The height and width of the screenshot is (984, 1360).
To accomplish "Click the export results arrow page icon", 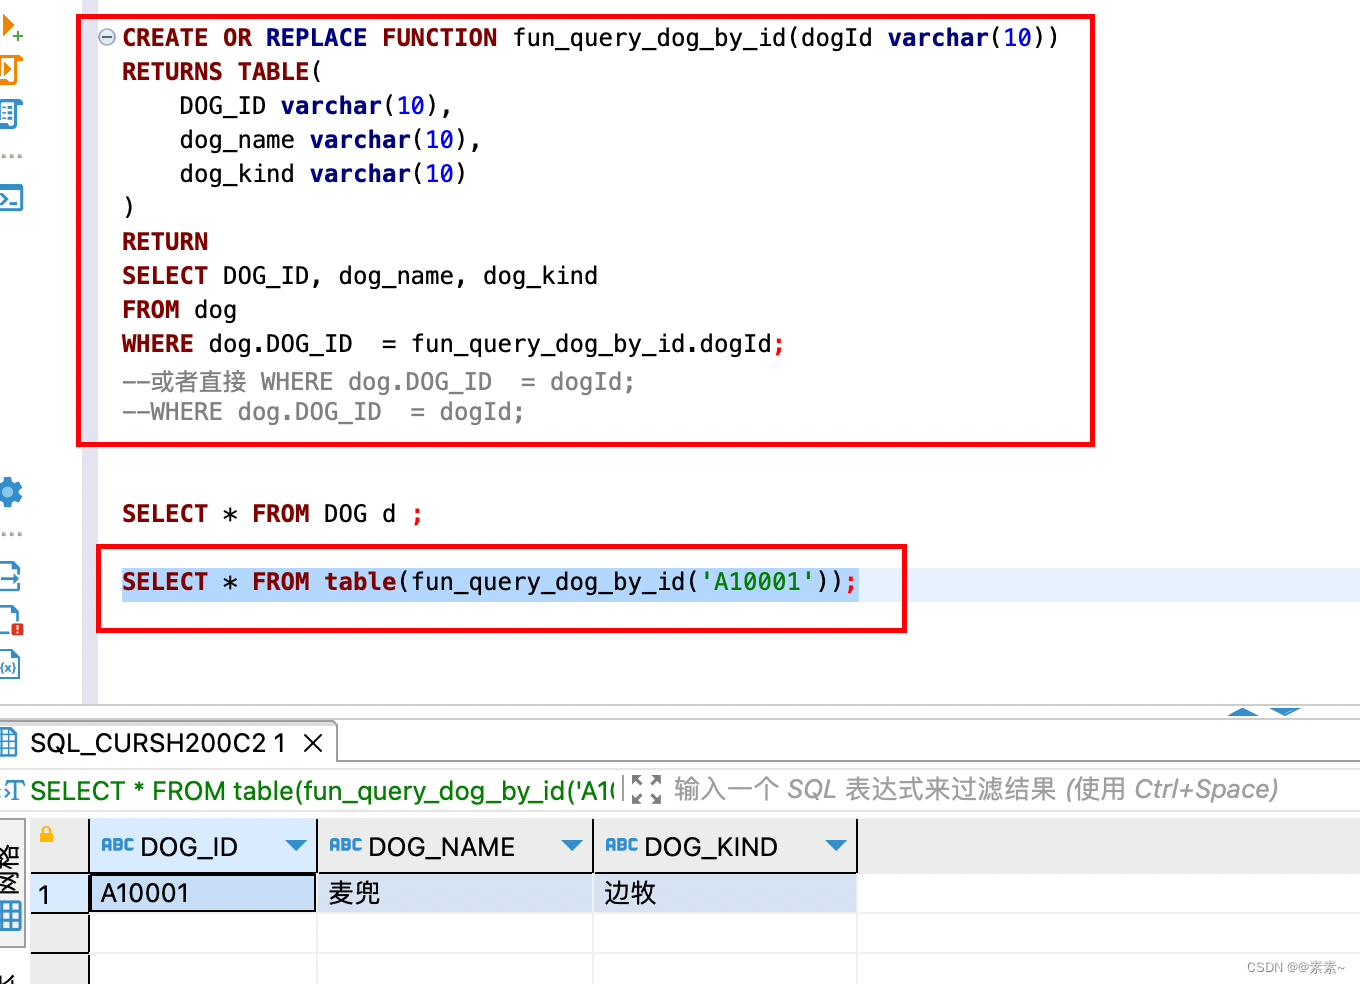I will pyautogui.click(x=10, y=576).
